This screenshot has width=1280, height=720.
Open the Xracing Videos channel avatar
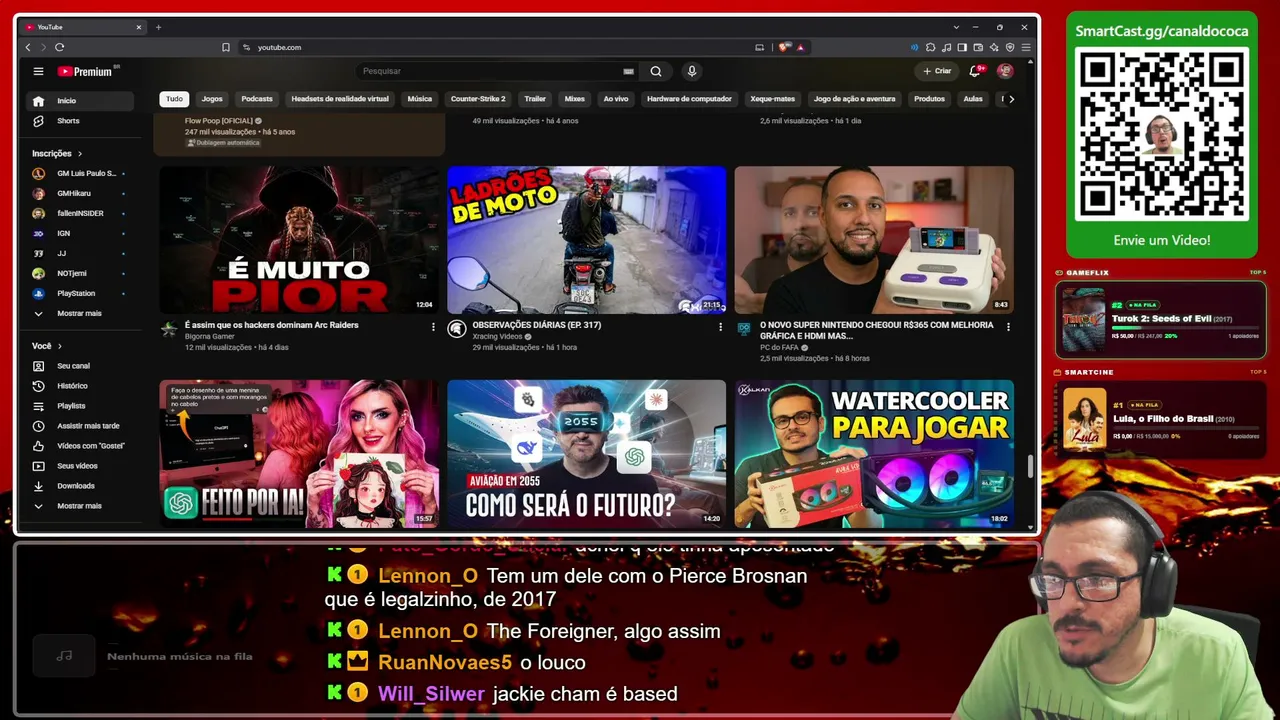(x=456, y=329)
